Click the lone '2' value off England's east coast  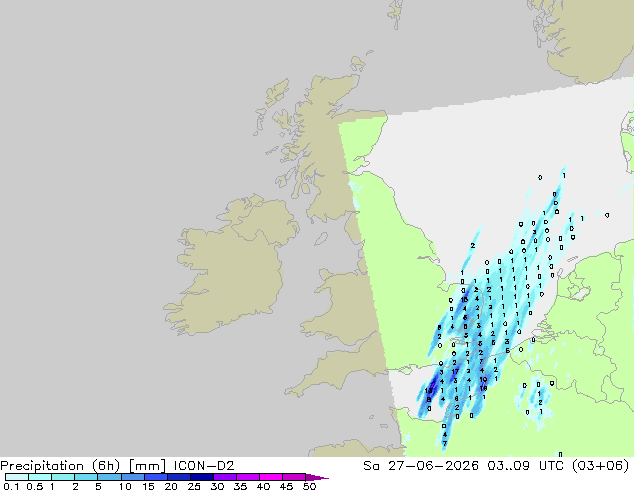tap(473, 245)
